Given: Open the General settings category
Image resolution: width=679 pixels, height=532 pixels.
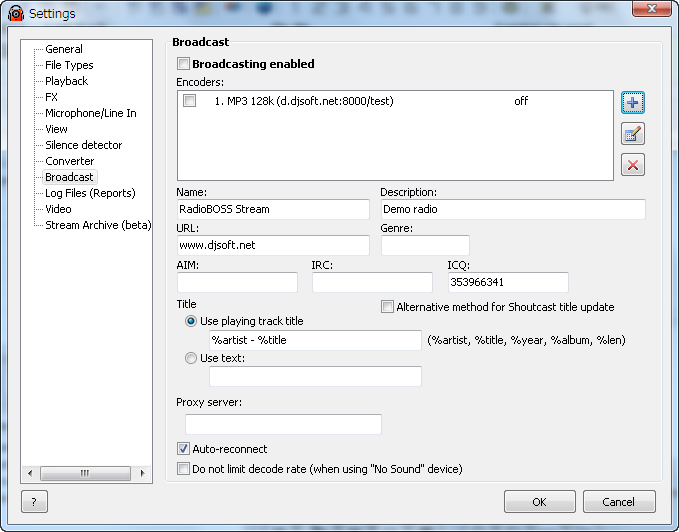Looking at the screenshot, I should [64, 49].
